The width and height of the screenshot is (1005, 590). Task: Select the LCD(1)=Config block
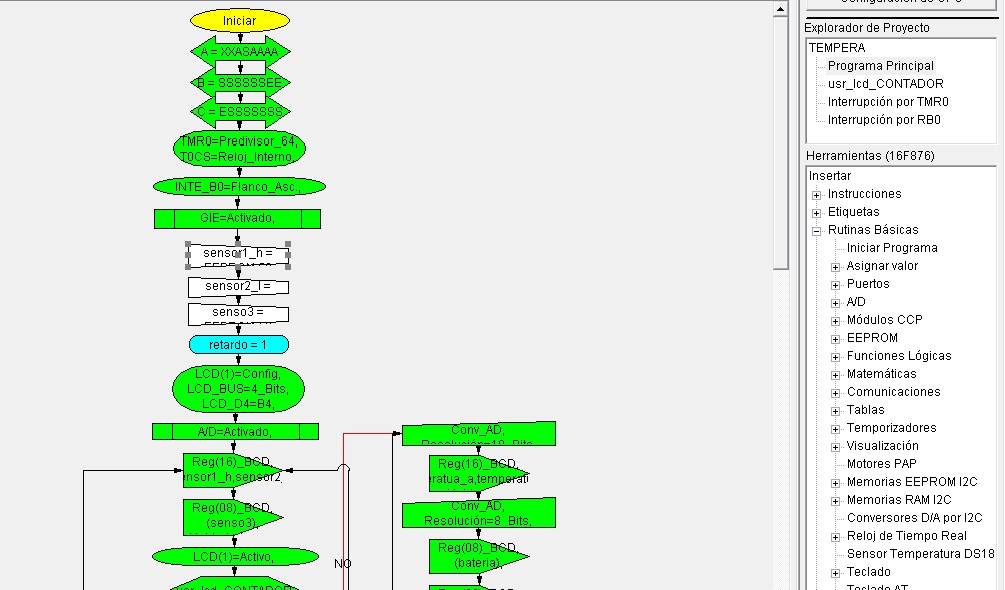point(238,389)
